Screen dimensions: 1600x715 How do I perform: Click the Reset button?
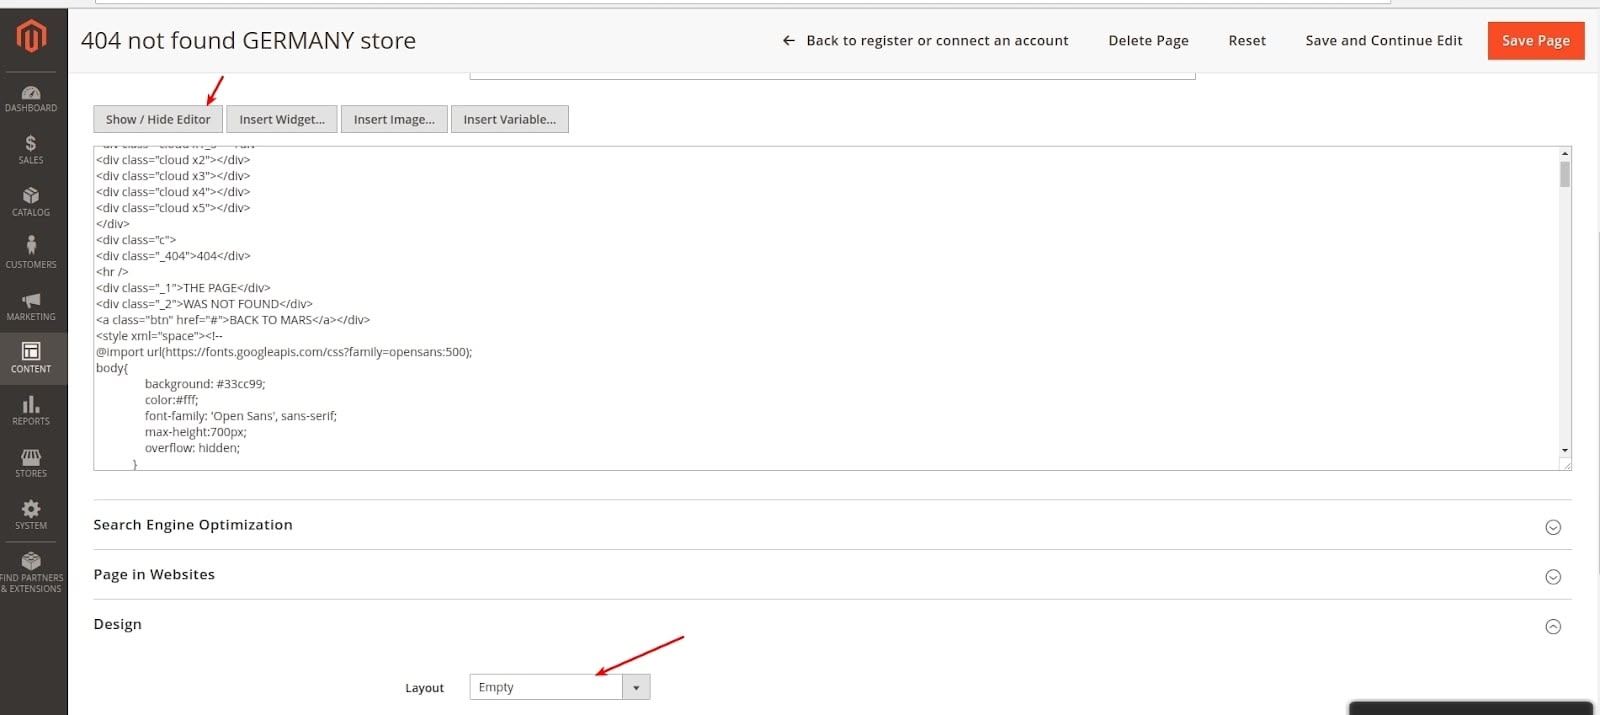(1247, 41)
